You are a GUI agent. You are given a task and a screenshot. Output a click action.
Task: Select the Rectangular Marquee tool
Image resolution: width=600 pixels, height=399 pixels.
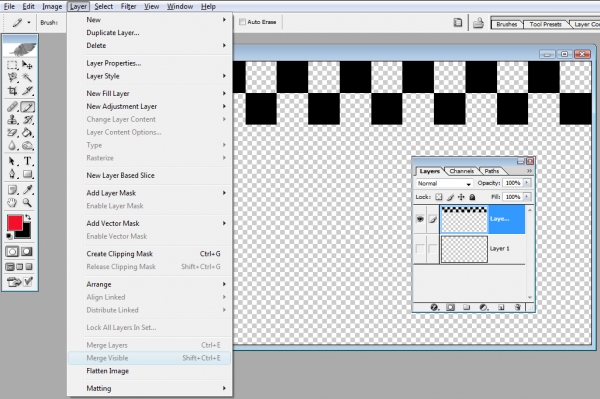tap(12, 65)
